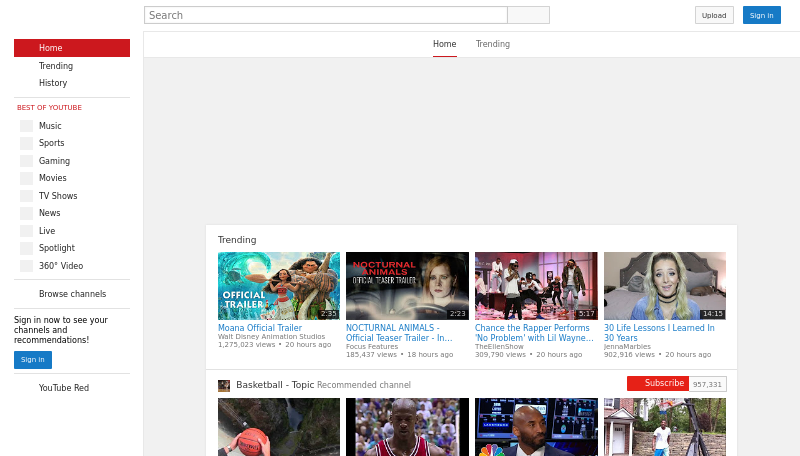Viewport: 800px width, 456px height.
Task: Click the Upload button
Action: tap(714, 15)
